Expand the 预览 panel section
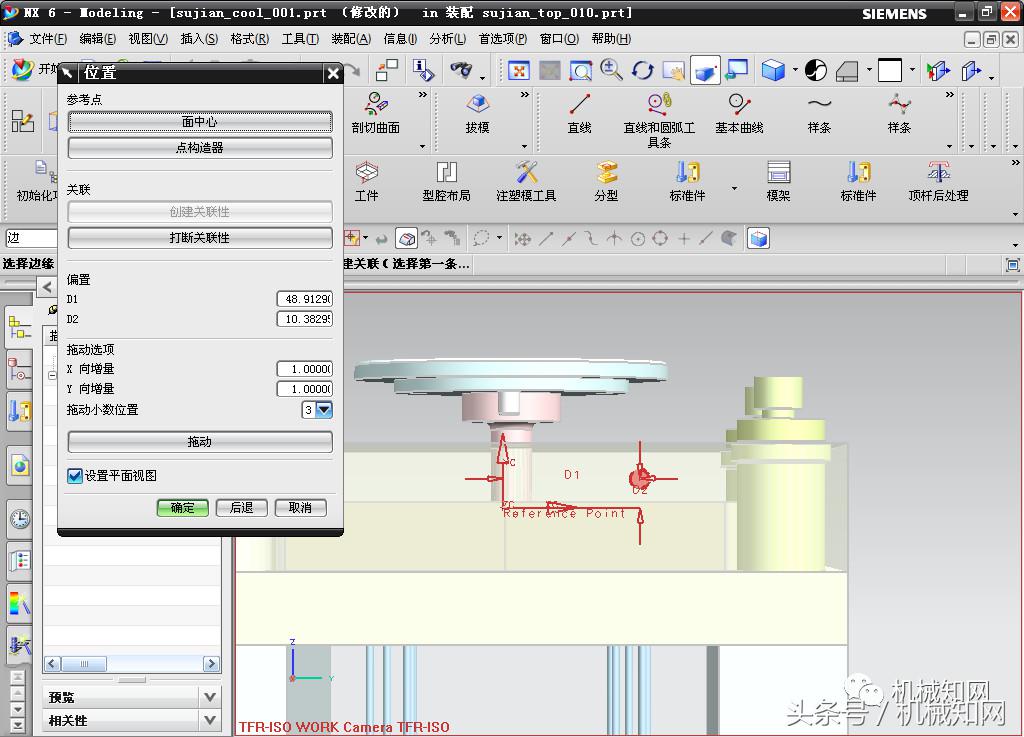 click(209, 697)
